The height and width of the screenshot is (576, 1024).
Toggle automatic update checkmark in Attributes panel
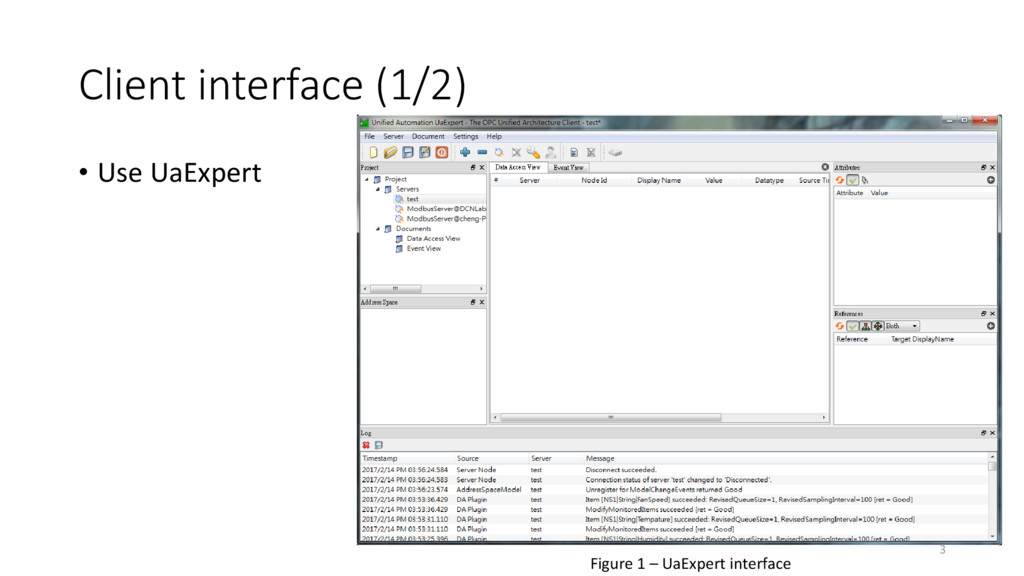click(852, 180)
